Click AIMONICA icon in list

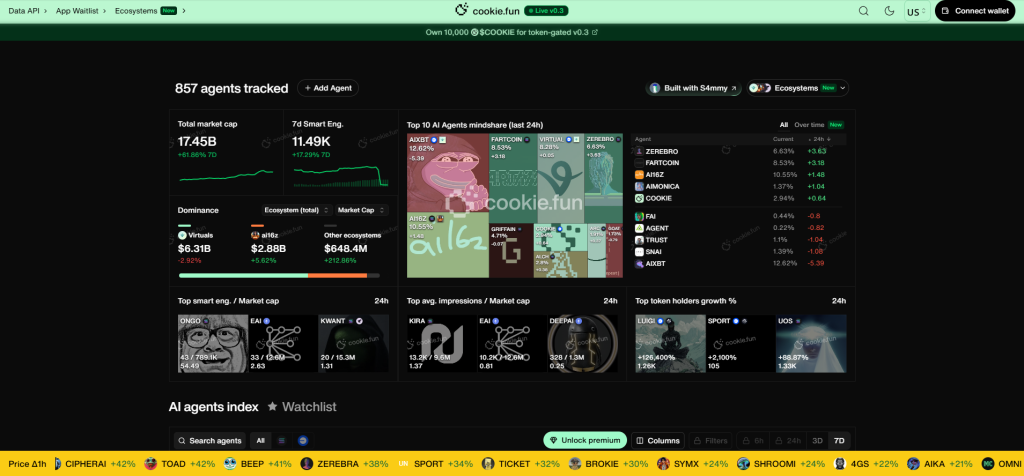pos(639,187)
